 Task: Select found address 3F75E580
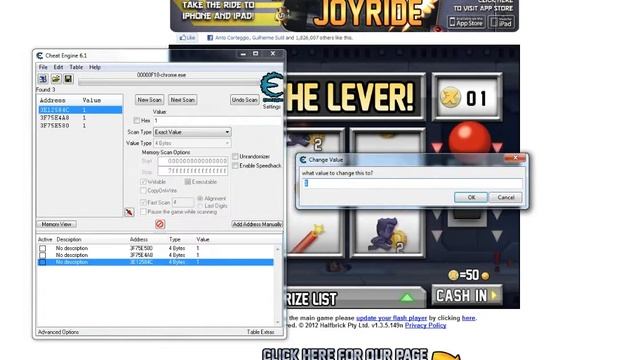80,126
